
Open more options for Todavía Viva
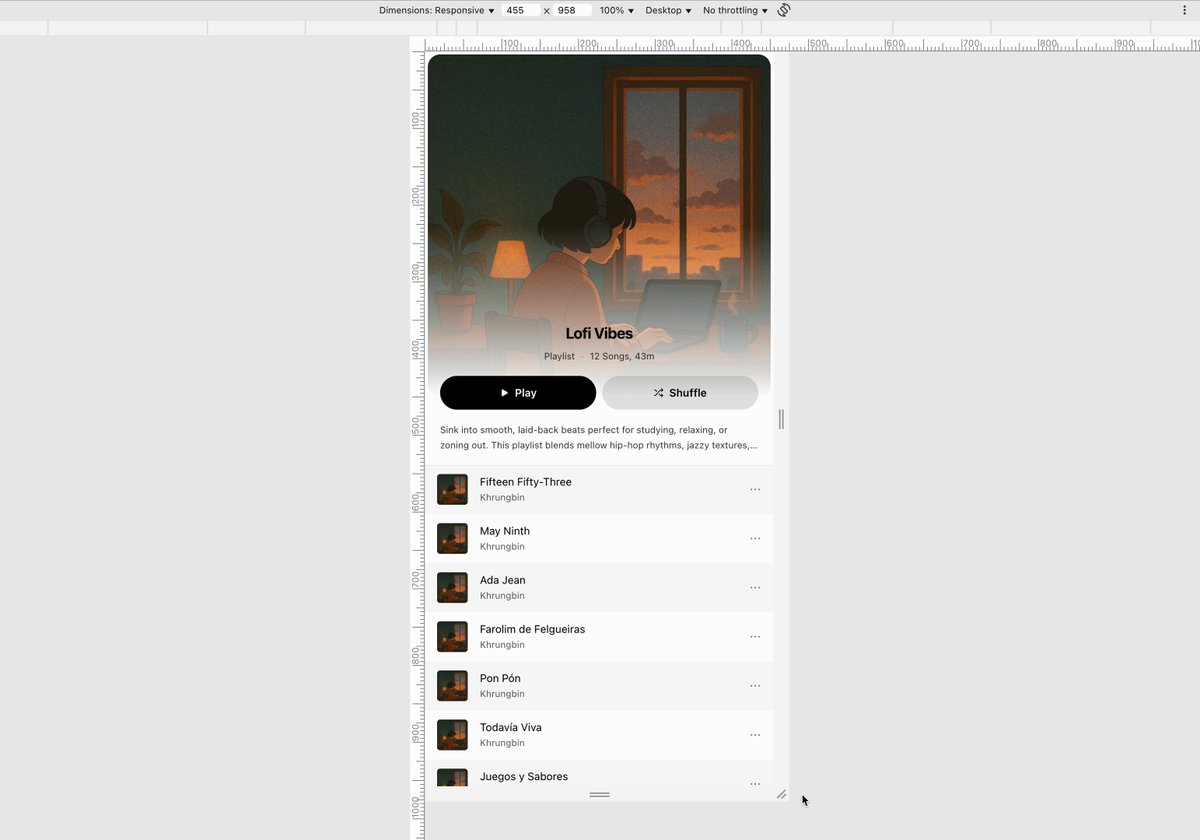pyautogui.click(x=755, y=734)
